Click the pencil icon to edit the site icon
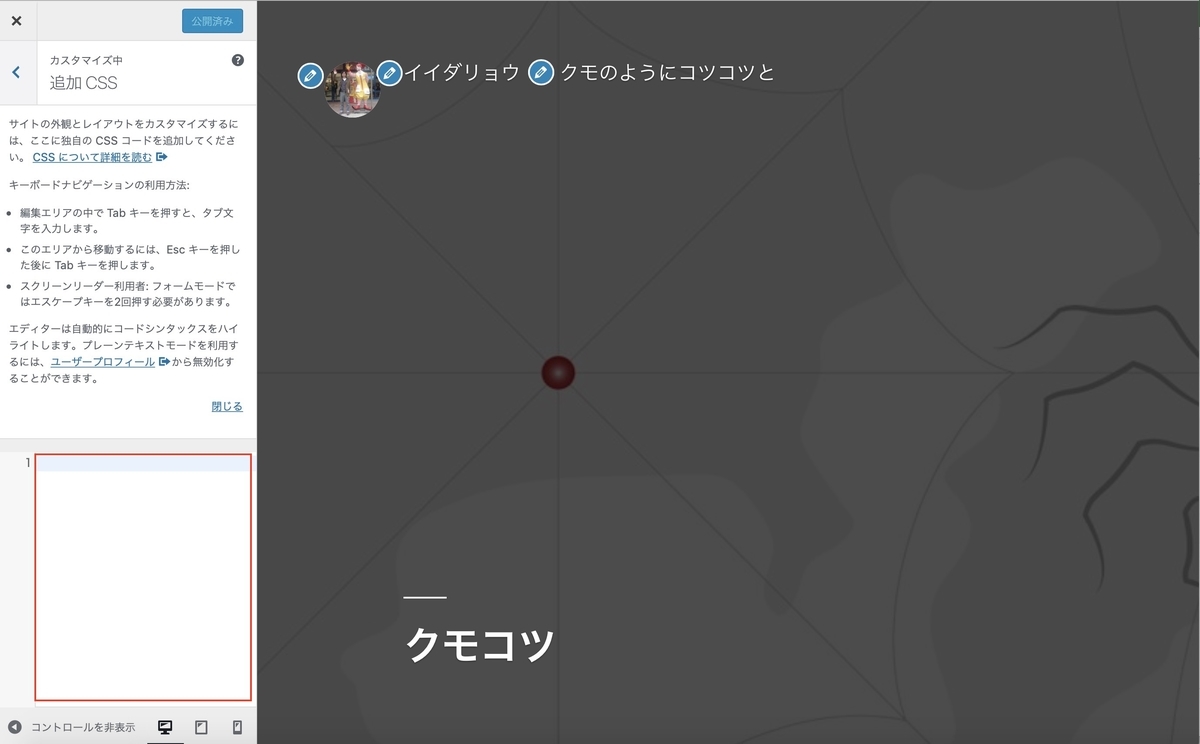This screenshot has height=744, width=1200. click(x=310, y=75)
